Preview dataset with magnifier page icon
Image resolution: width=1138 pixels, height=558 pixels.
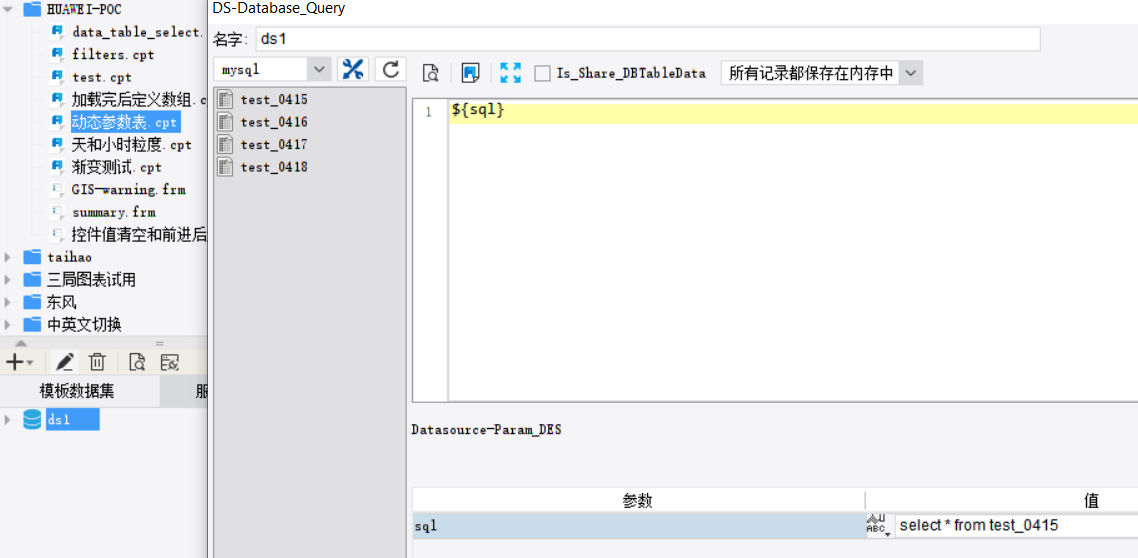coord(137,361)
